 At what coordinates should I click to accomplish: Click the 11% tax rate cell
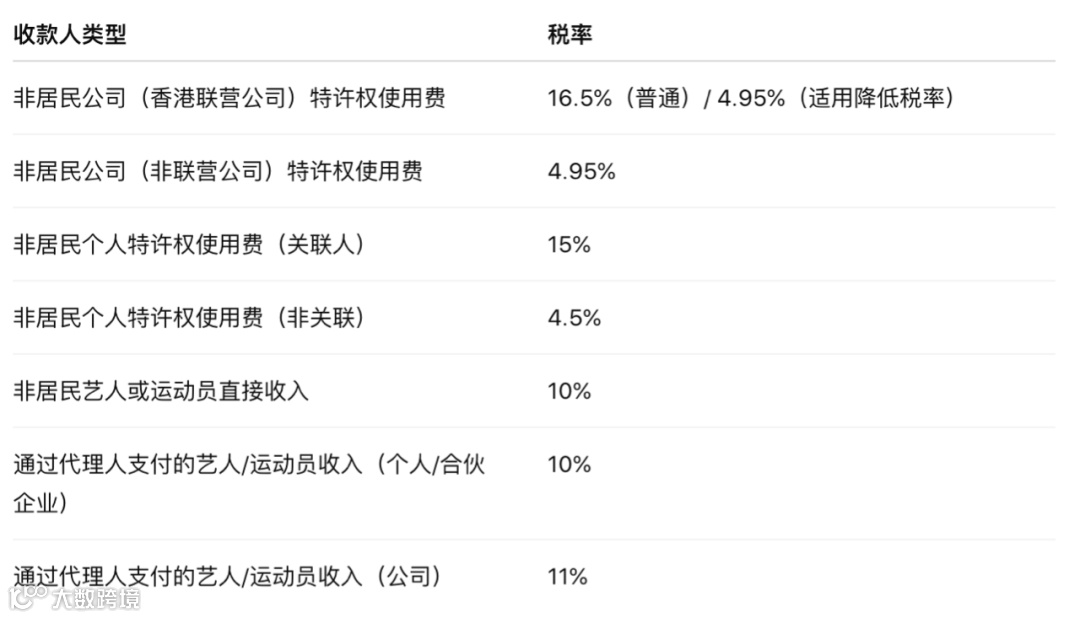[567, 576]
